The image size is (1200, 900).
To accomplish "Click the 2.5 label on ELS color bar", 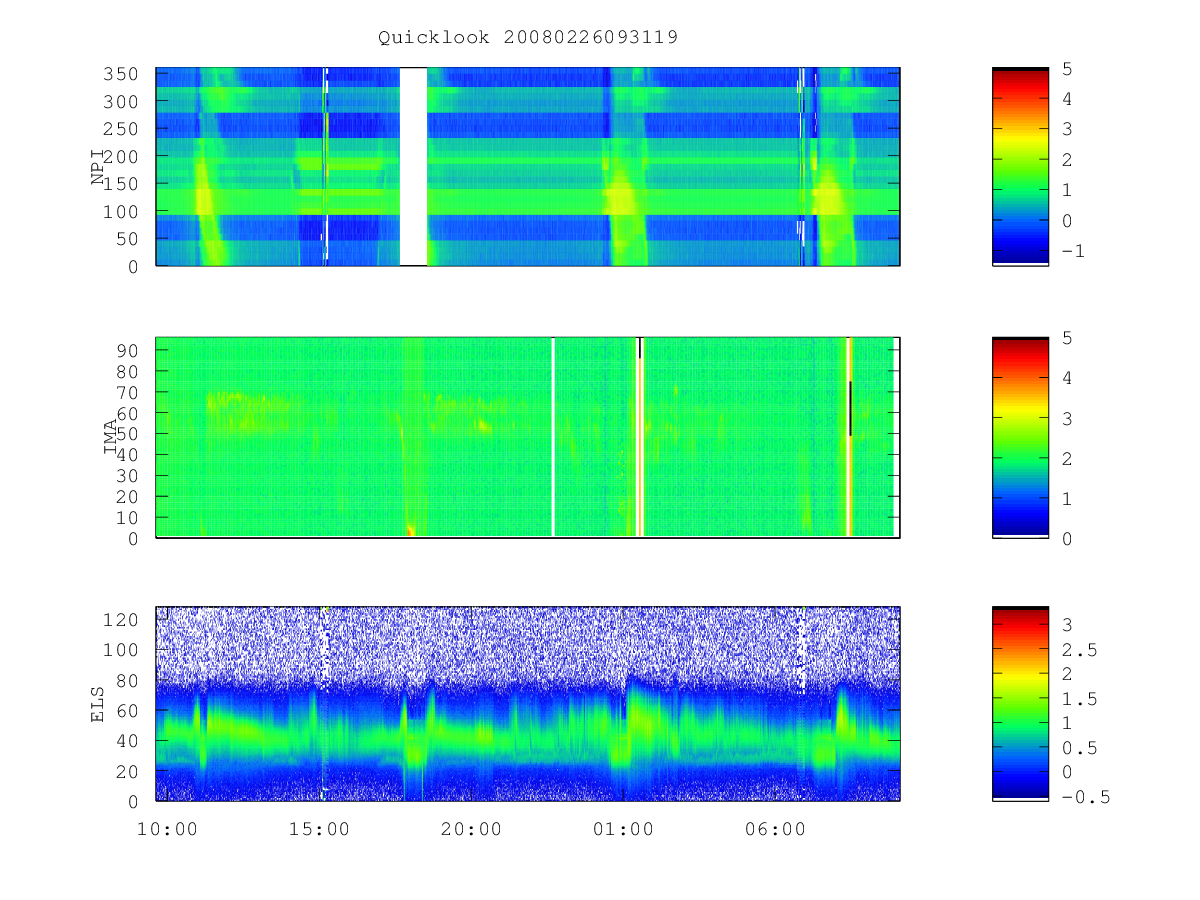I will (x=1078, y=650).
